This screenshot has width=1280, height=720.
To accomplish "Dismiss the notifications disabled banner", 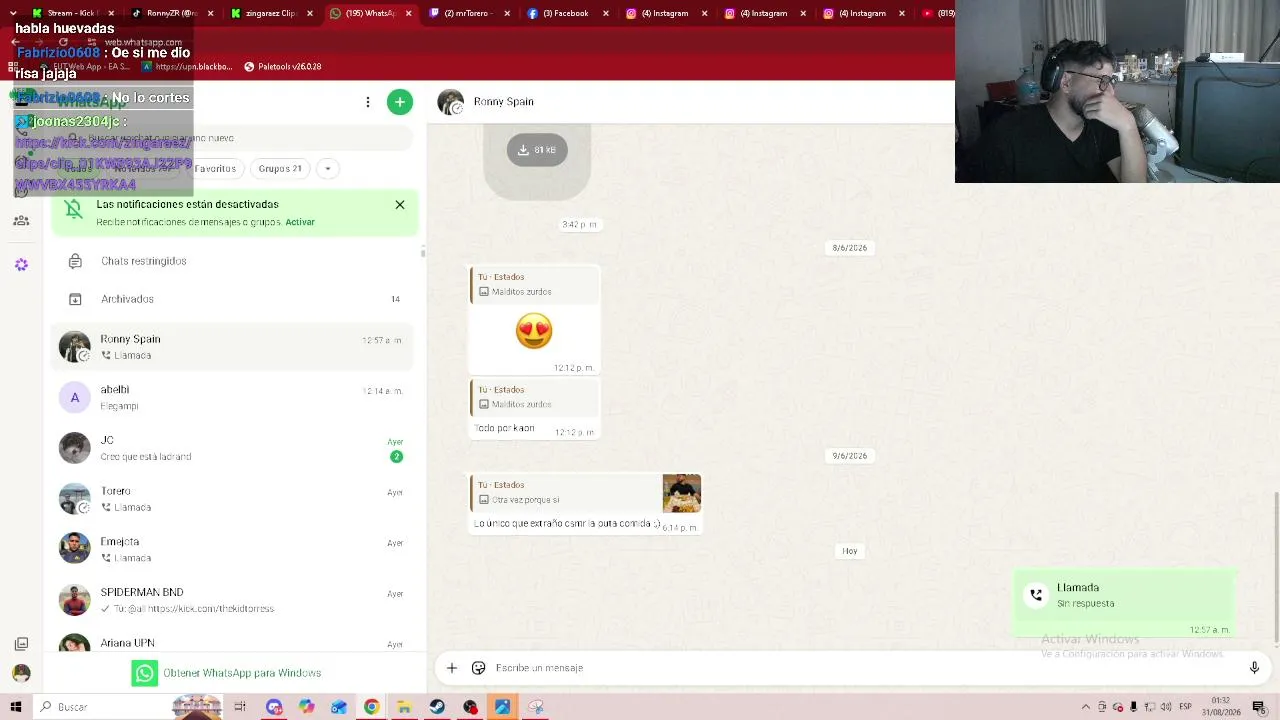I will click(400, 204).
